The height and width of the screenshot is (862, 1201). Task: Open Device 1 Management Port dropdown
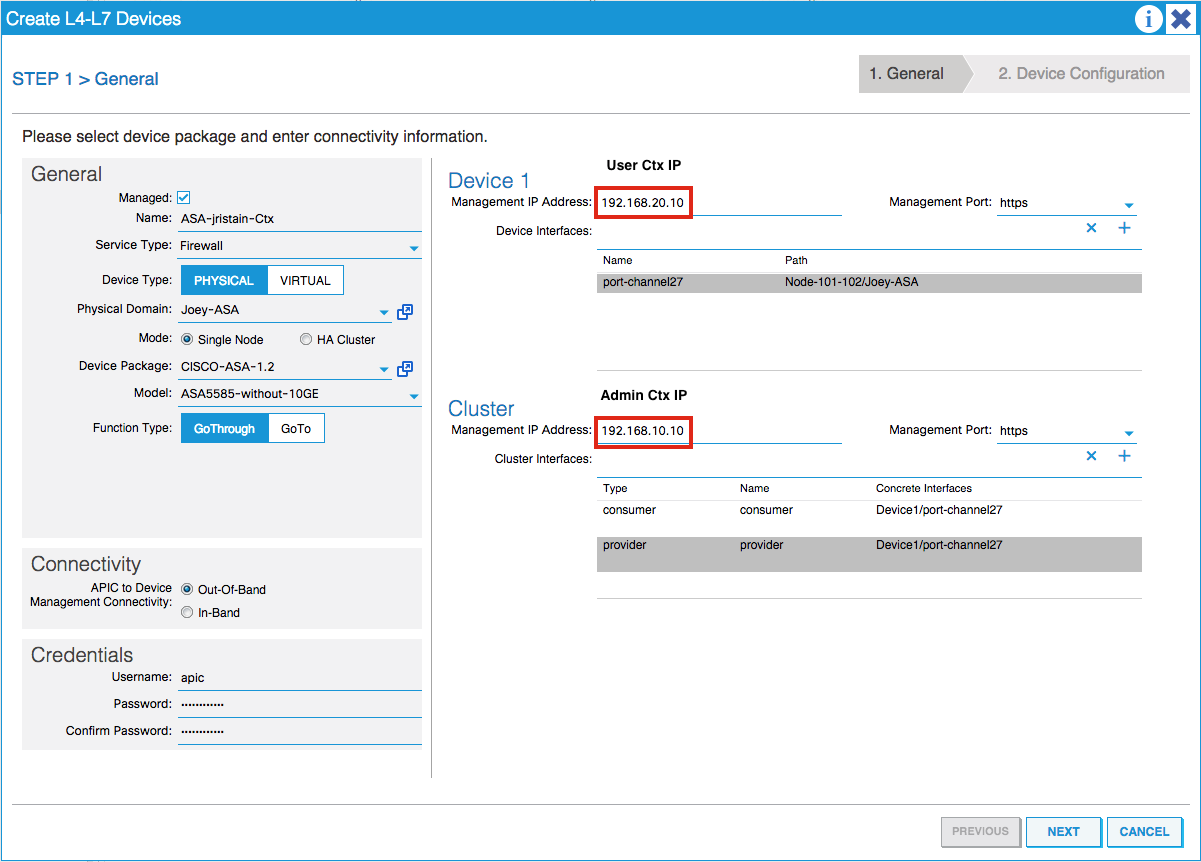click(x=1131, y=203)
